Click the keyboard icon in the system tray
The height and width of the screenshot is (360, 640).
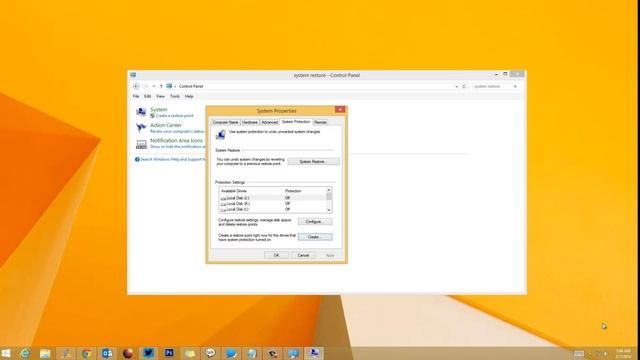pyautogui.click(x=579, y=354)
